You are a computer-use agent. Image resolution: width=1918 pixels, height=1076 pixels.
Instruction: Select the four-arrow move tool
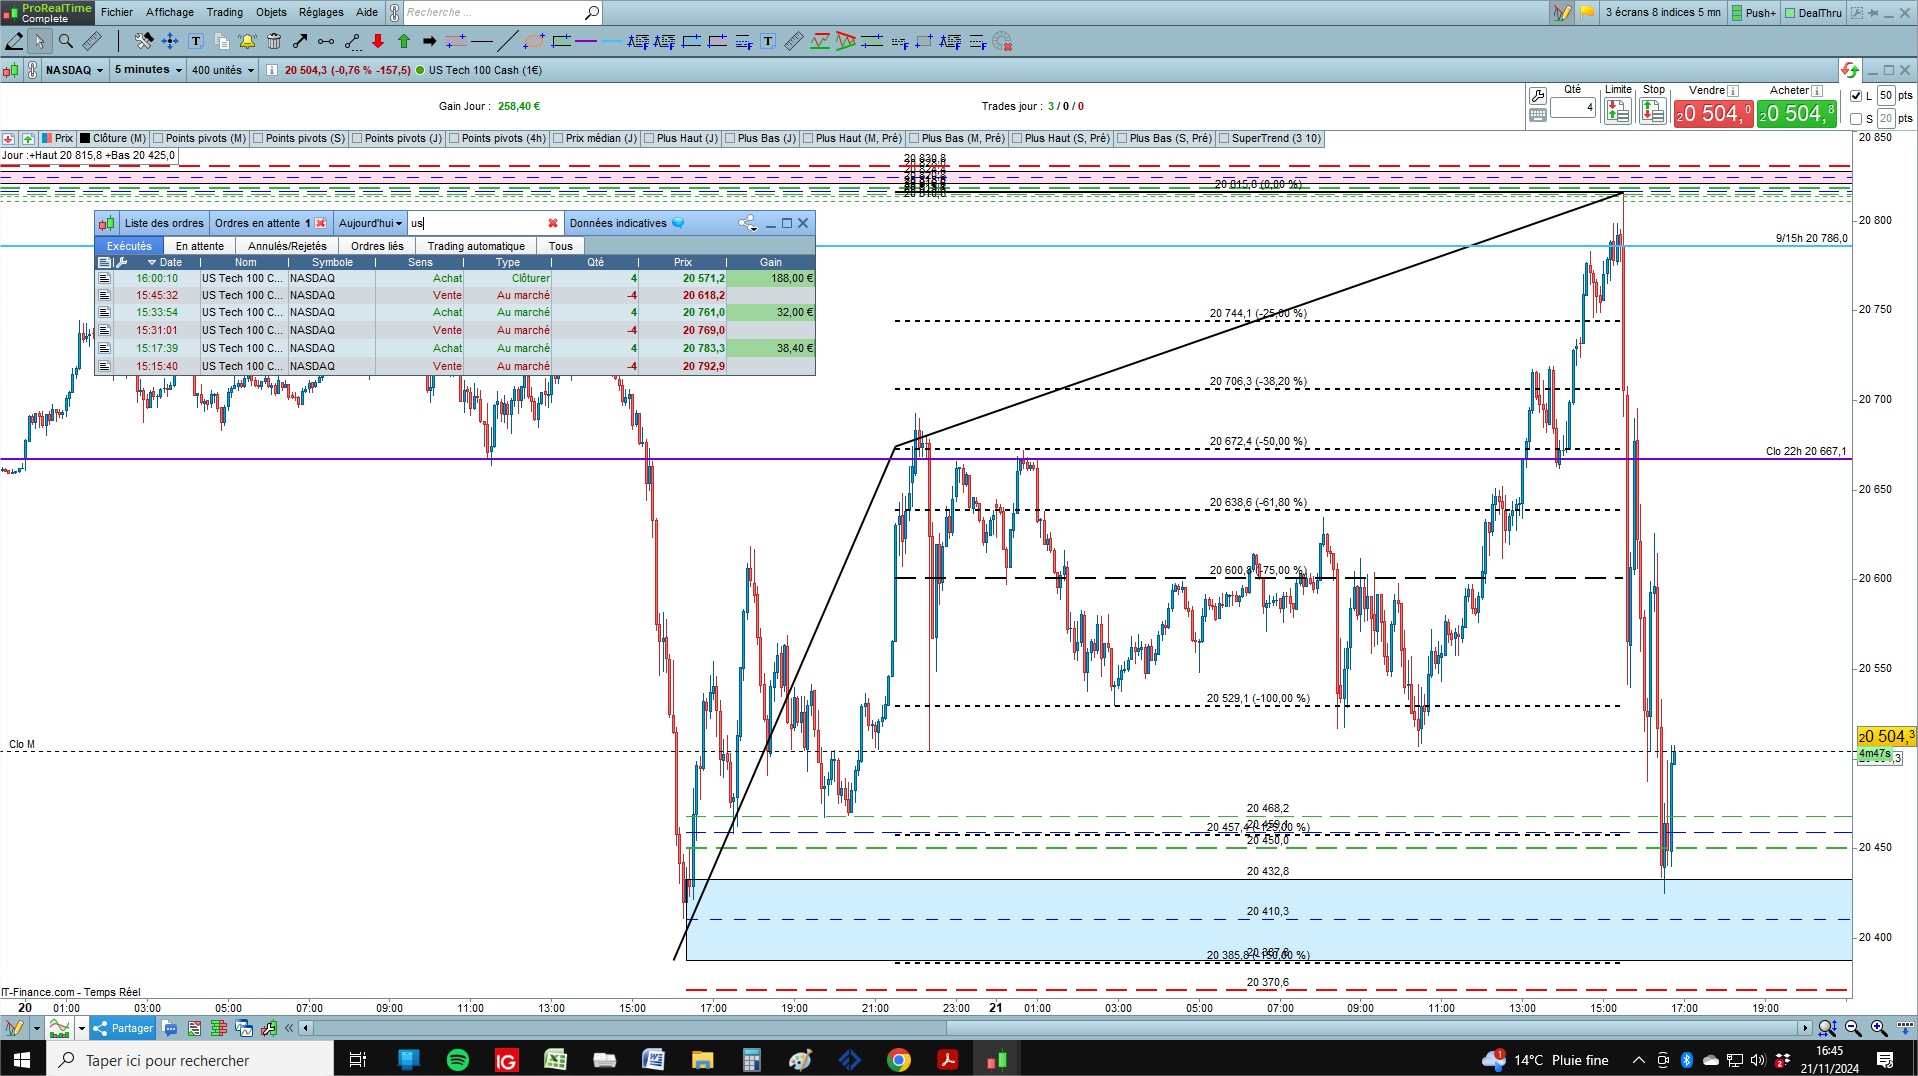click(170, 41)
